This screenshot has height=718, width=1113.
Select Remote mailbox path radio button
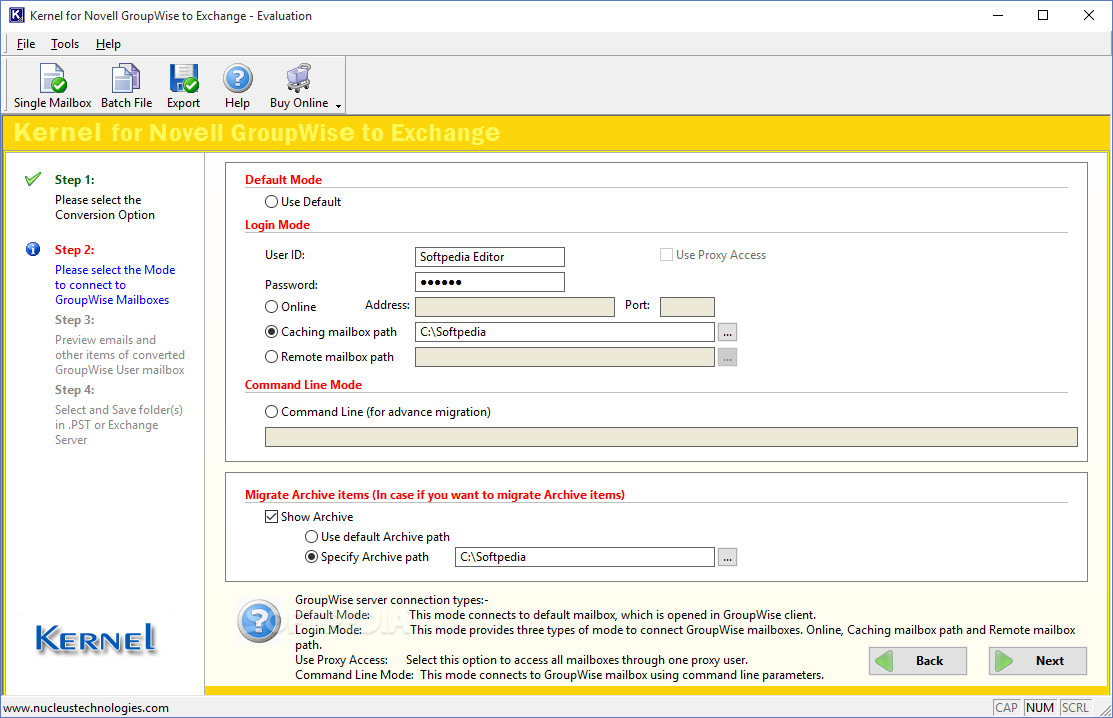pyautogui.click(x=271, y=357)
